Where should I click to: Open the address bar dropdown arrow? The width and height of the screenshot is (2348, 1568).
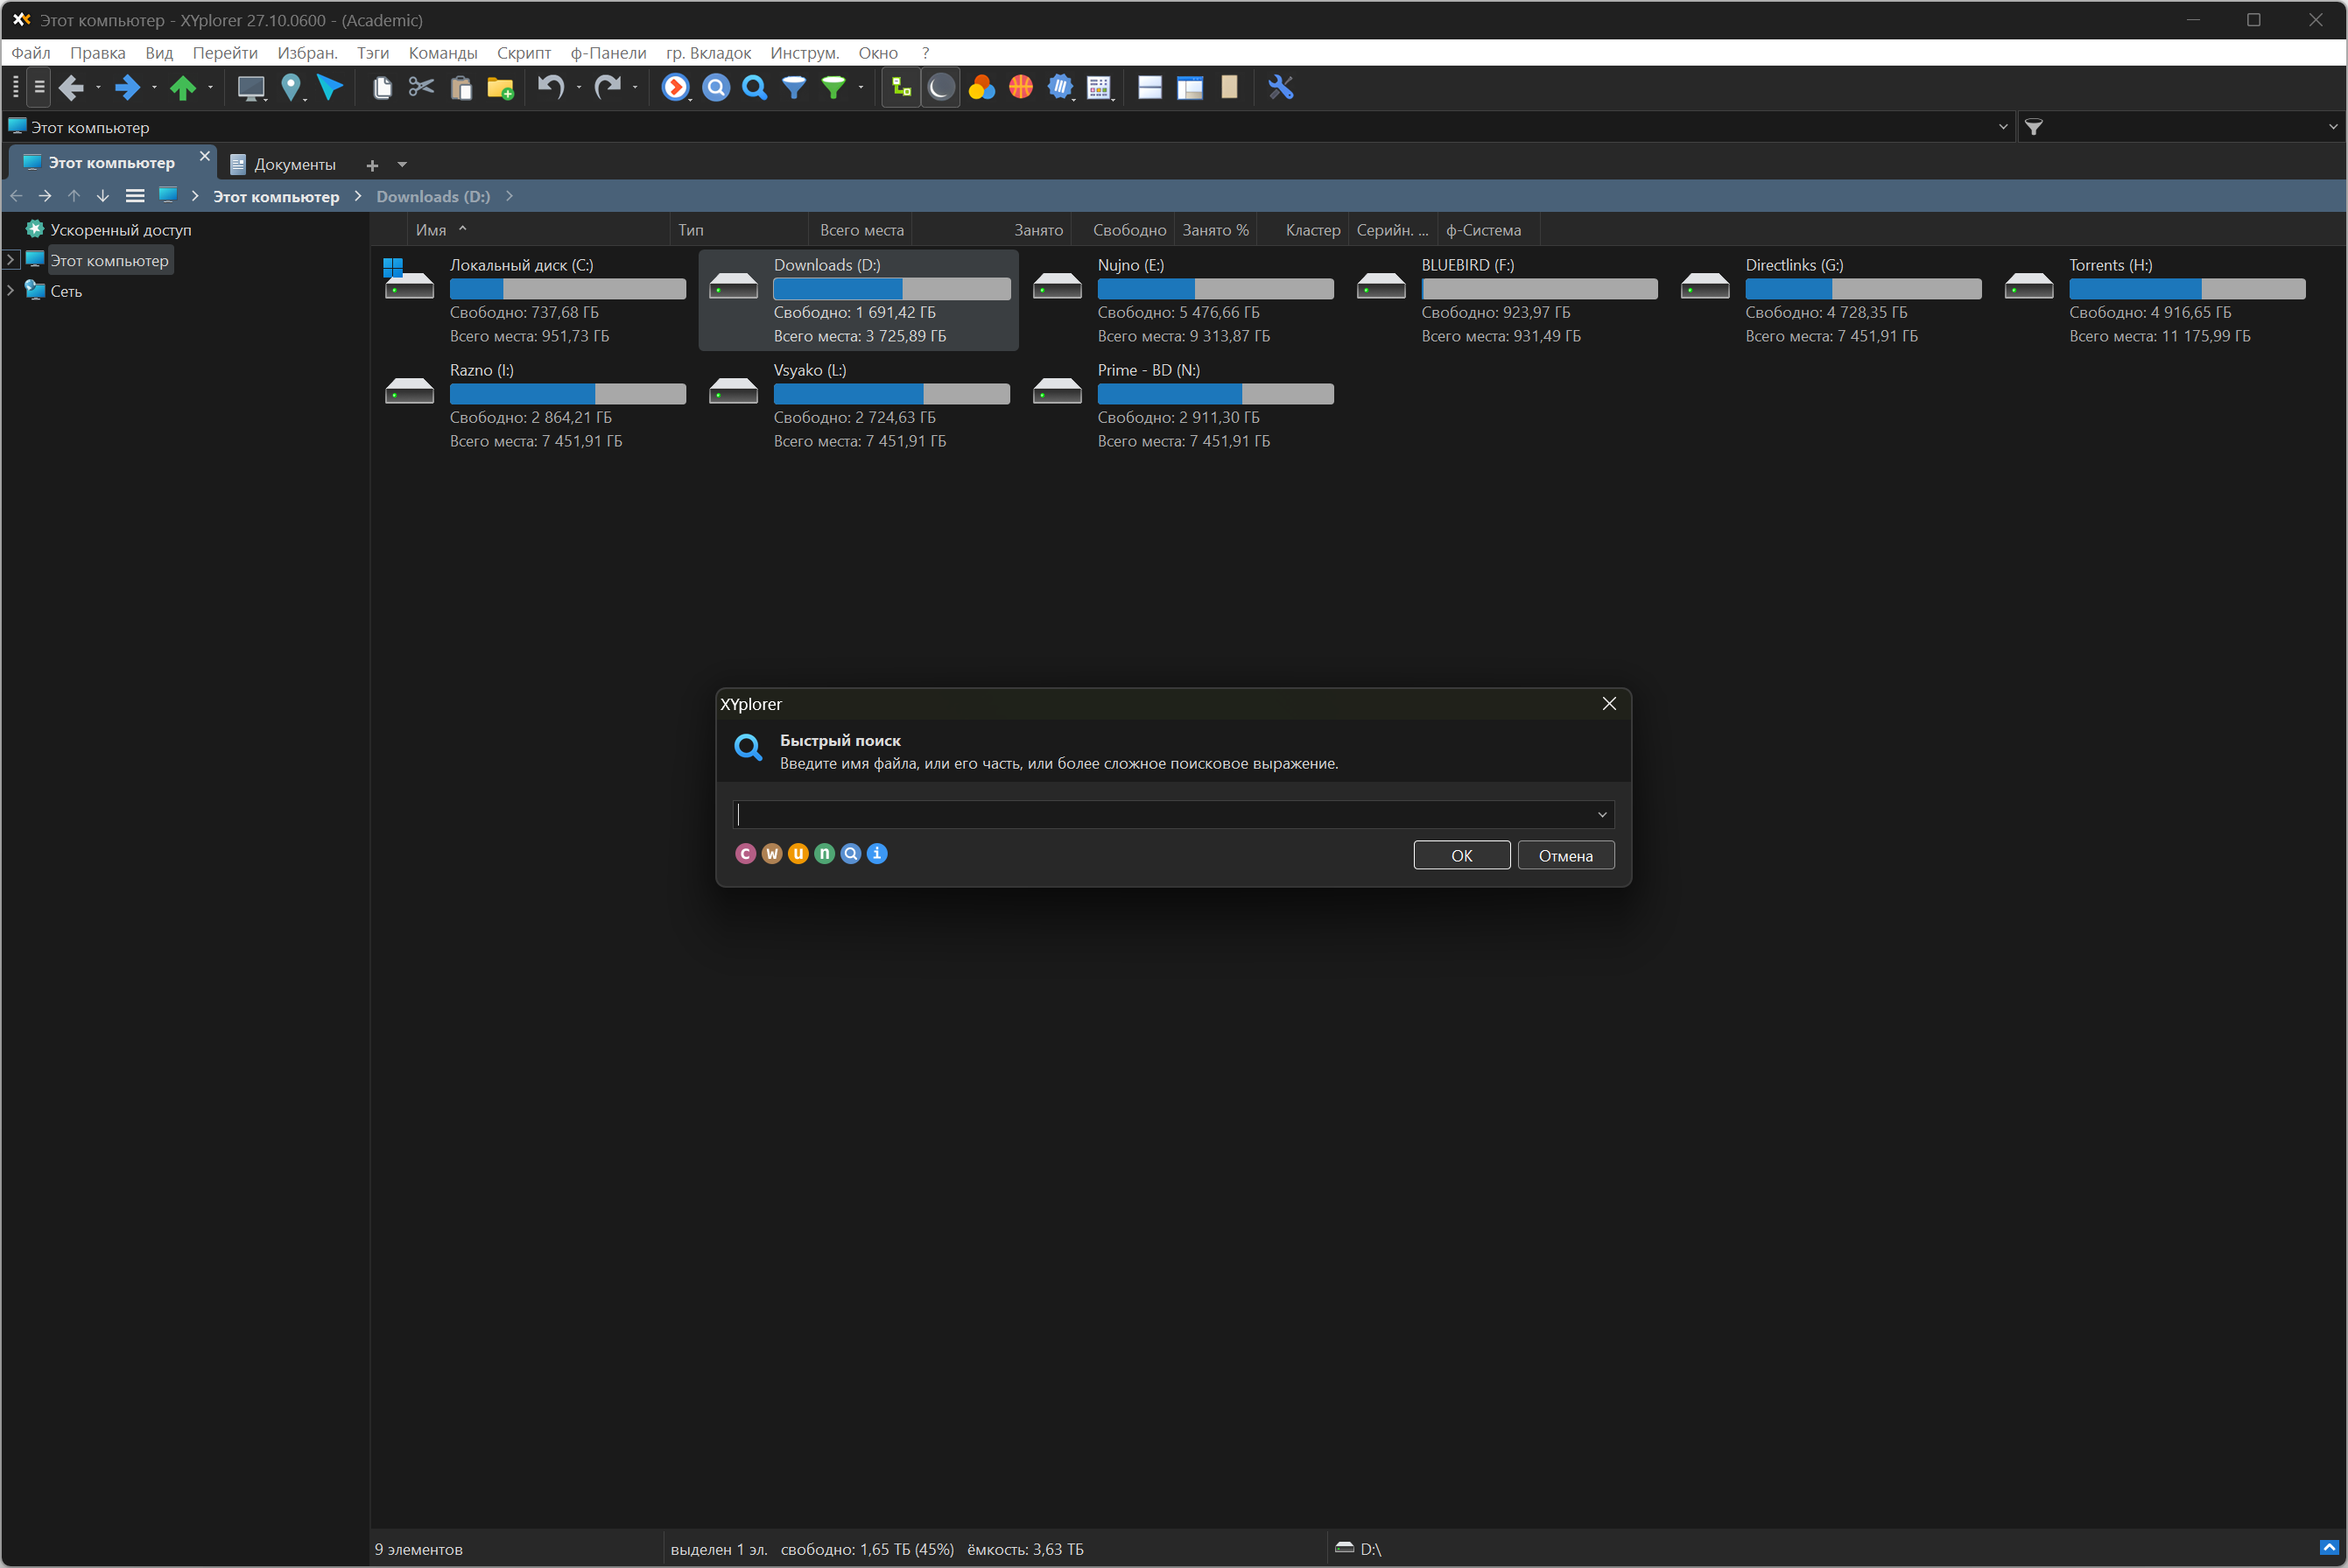2003,127
